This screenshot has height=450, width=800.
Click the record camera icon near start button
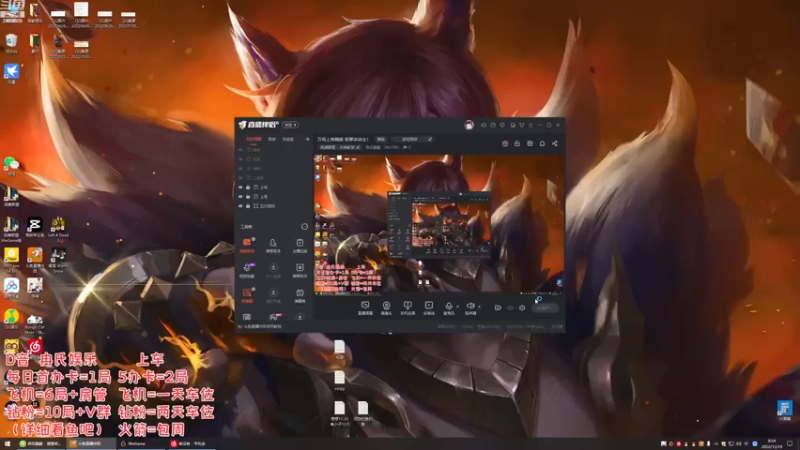(498, 308)
